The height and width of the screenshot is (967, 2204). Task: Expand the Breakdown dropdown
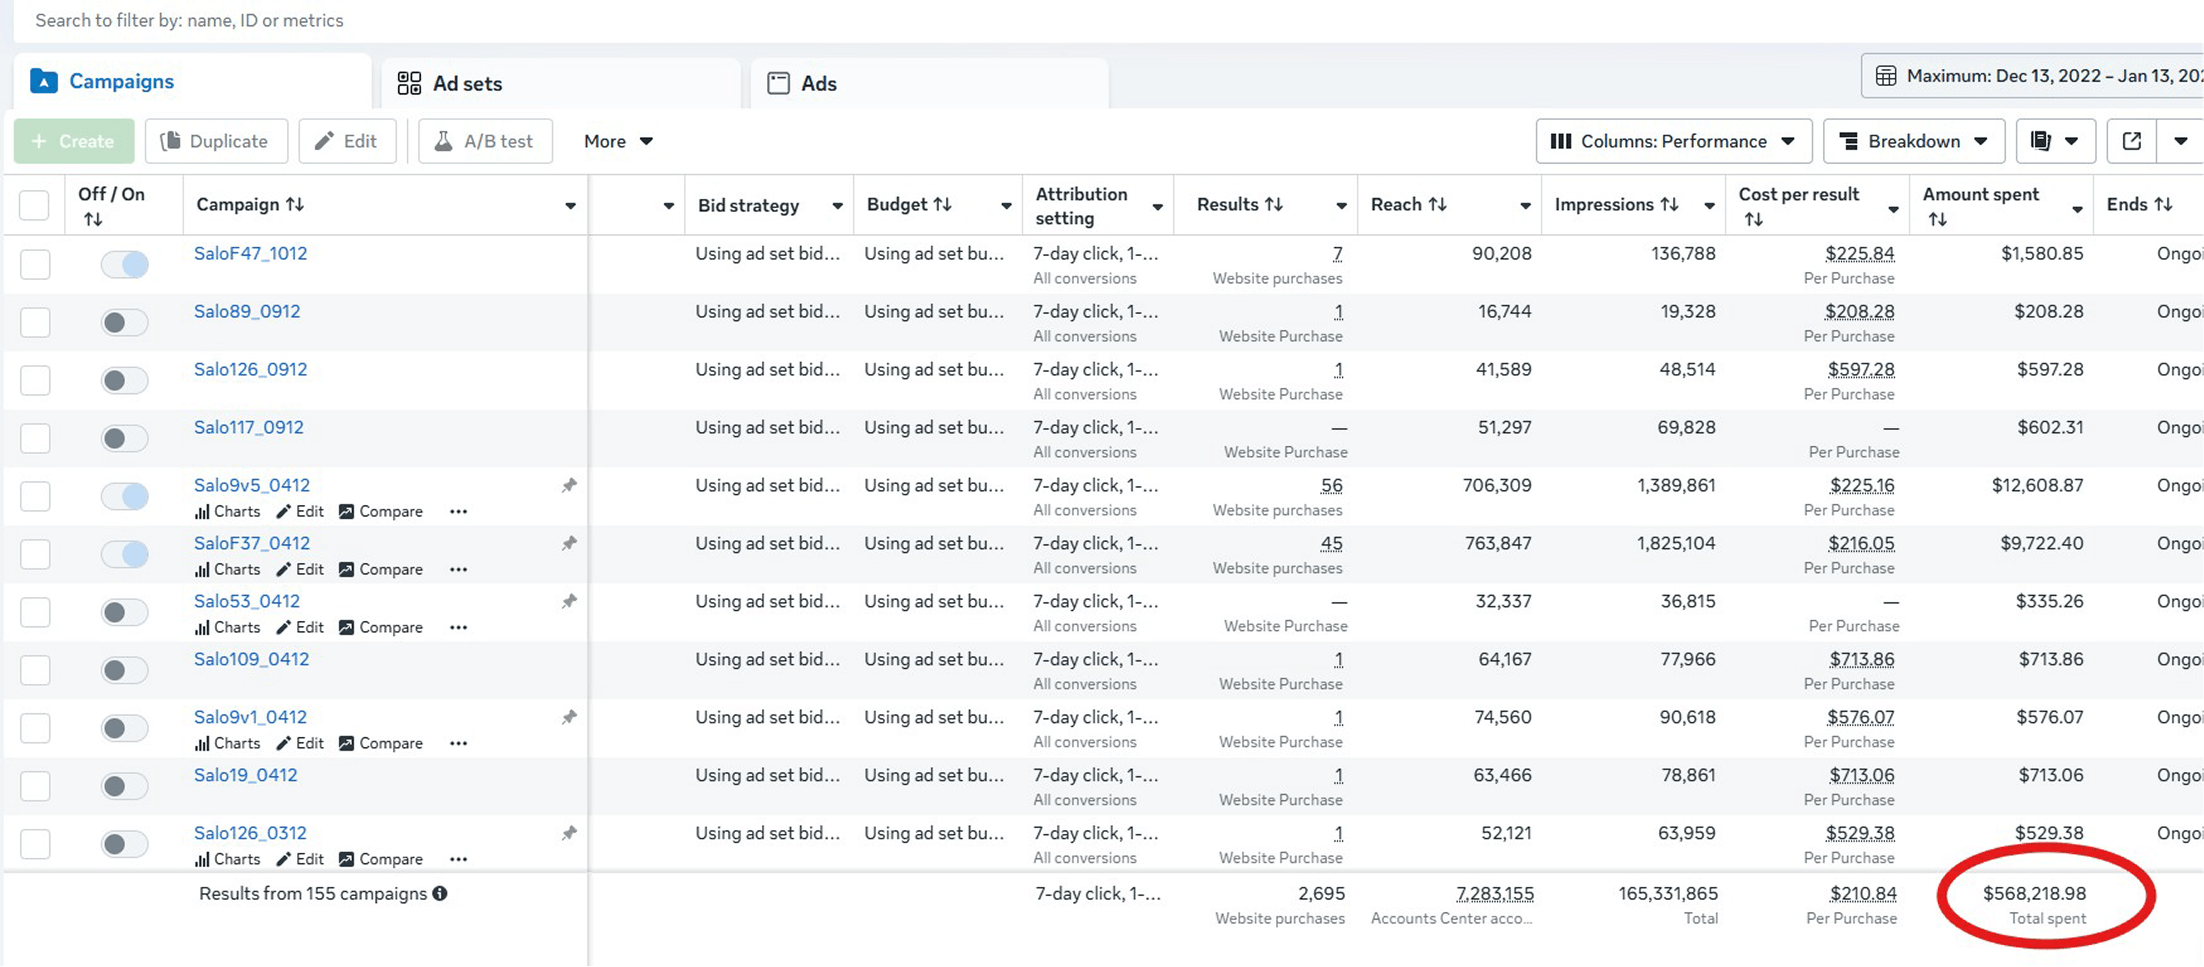point(1913,141)
